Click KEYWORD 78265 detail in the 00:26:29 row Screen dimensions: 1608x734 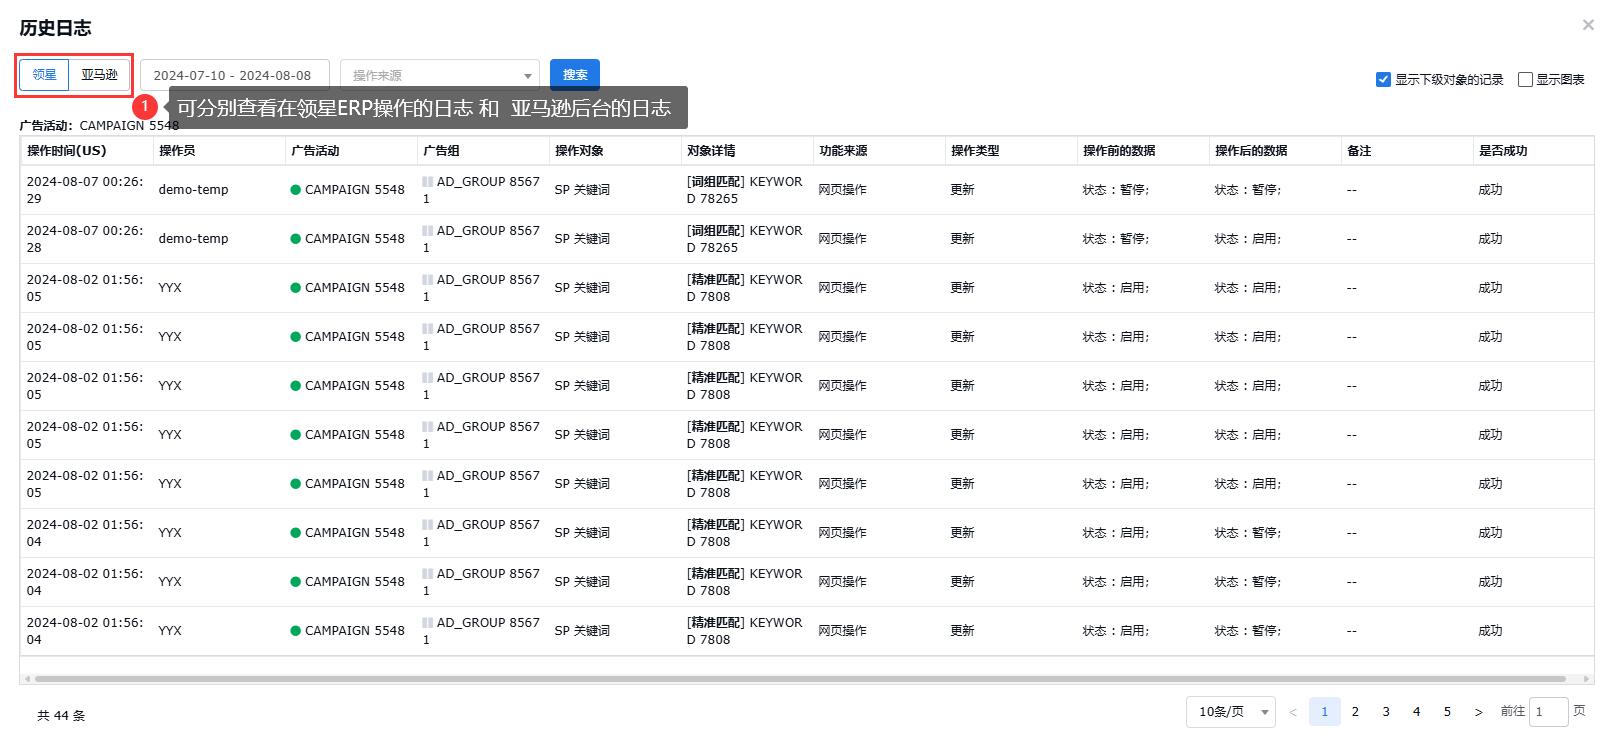click(744, 190)
